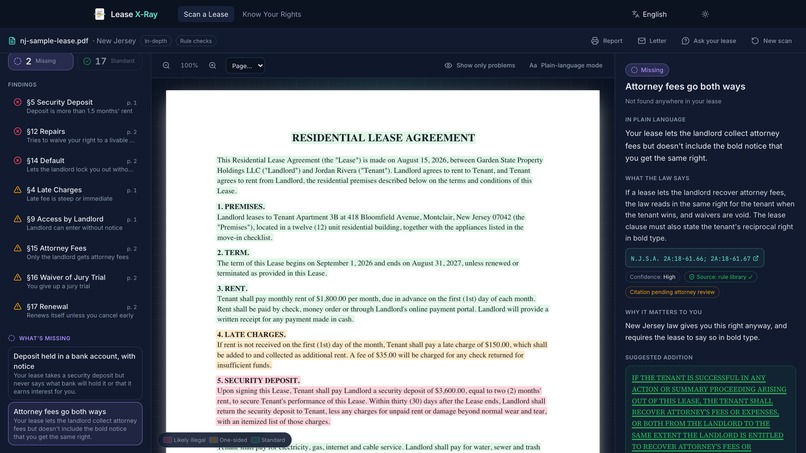Click the §14 Default red alert icon

coord(17,160)
